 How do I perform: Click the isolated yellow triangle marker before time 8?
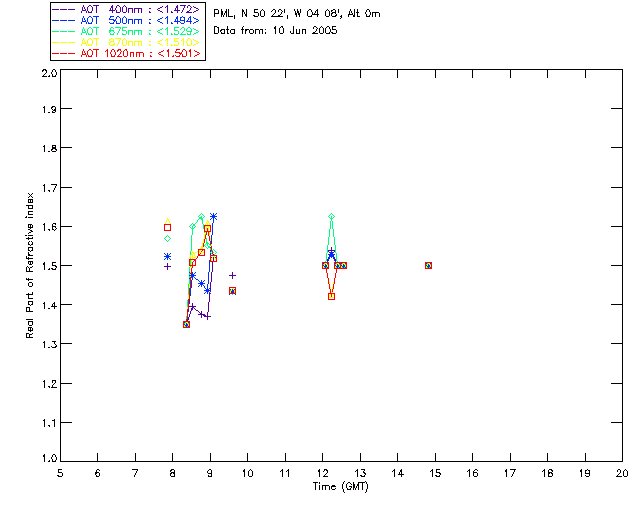tap(167, 222)
